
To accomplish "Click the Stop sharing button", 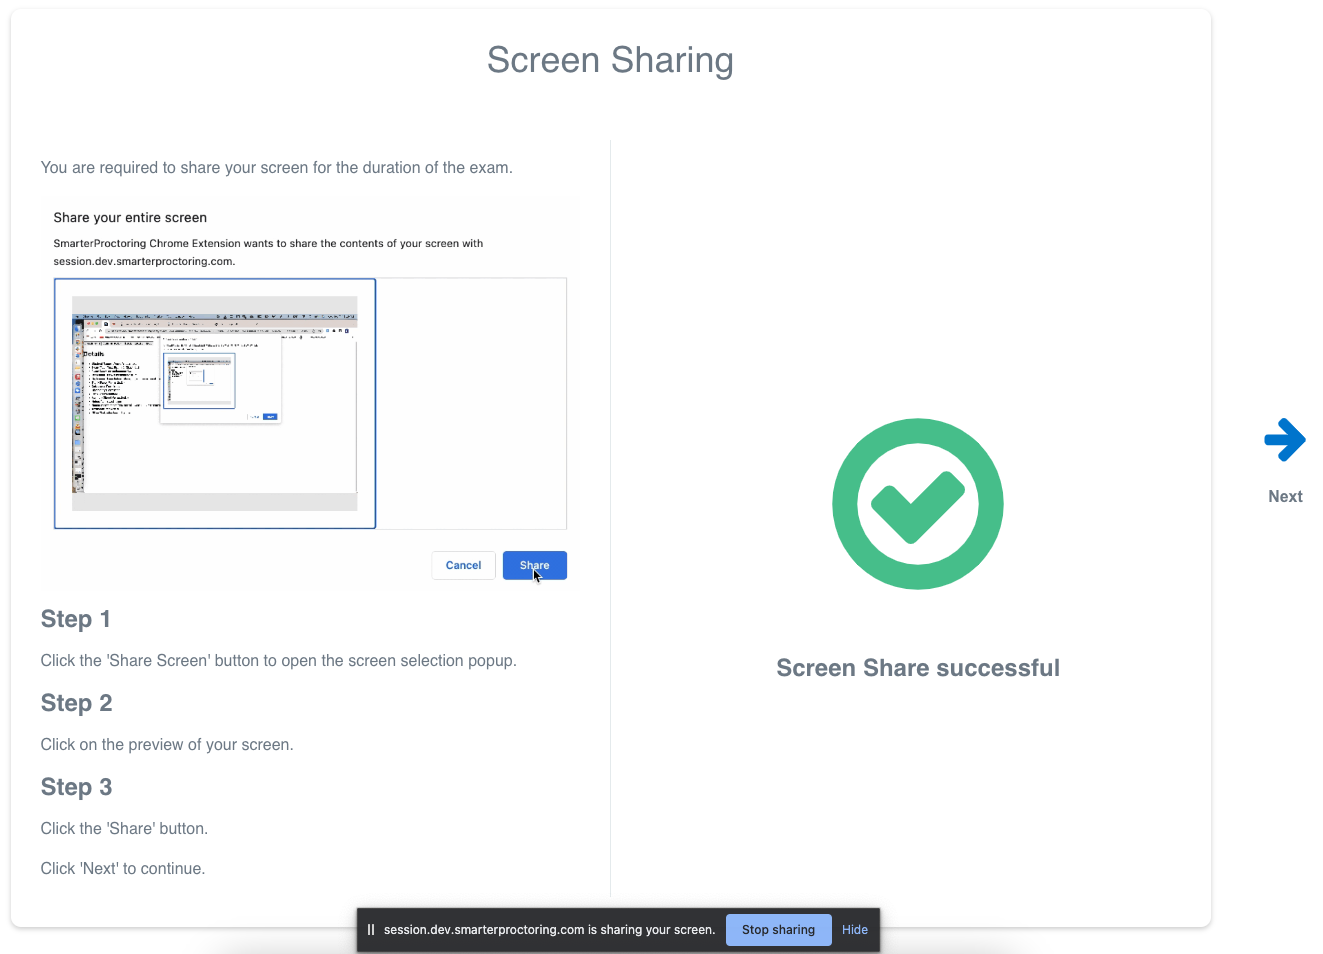I will (778, 929).
